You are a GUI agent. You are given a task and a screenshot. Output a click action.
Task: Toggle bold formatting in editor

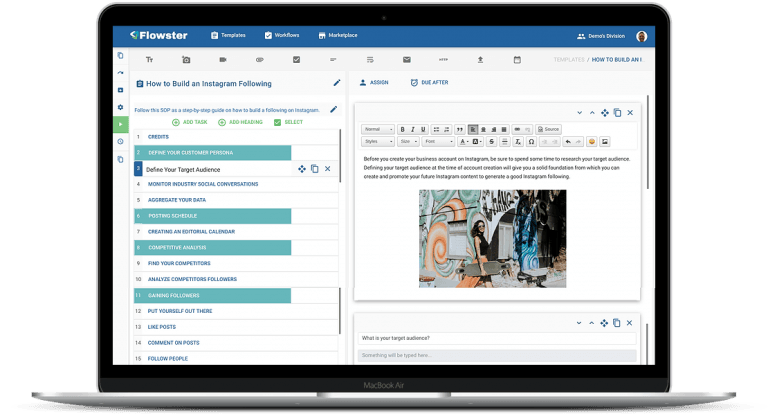[403, 129]
